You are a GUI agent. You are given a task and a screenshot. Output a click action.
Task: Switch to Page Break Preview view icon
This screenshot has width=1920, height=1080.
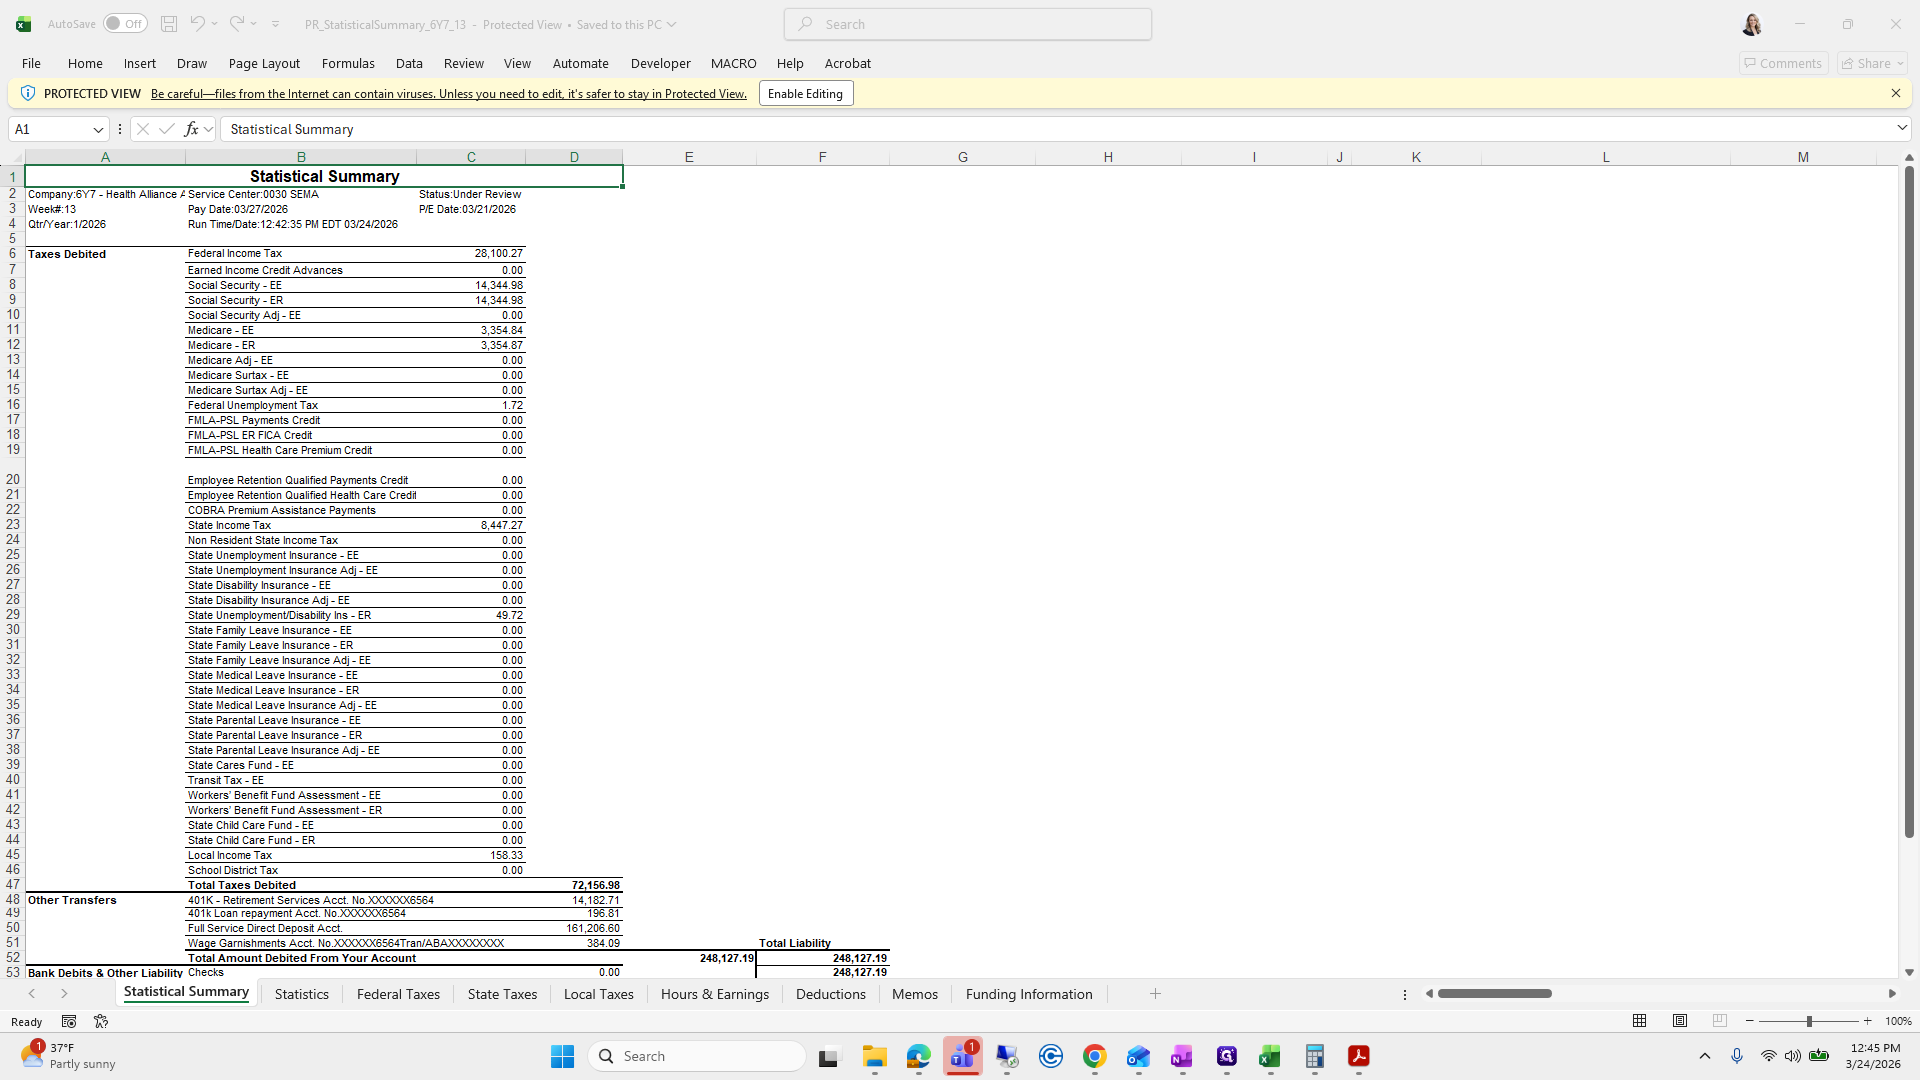(1719, 1021)
